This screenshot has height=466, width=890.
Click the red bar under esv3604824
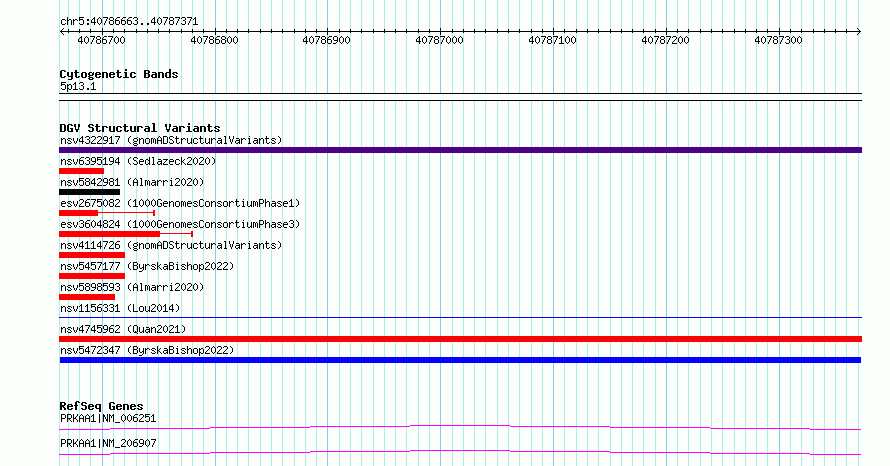click(109, 234)
